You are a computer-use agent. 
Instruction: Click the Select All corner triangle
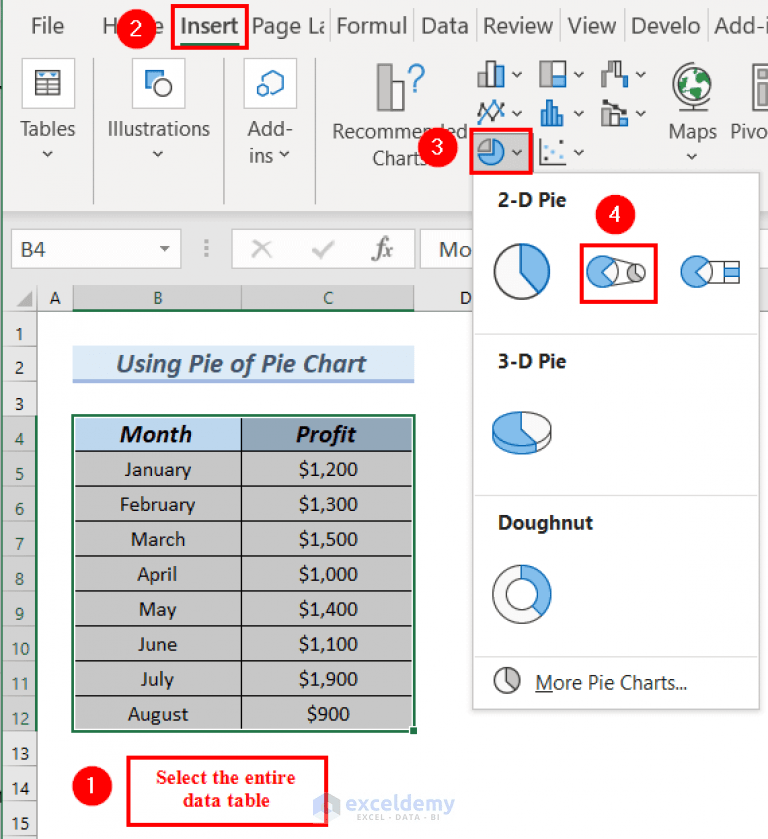pos(24,299)
